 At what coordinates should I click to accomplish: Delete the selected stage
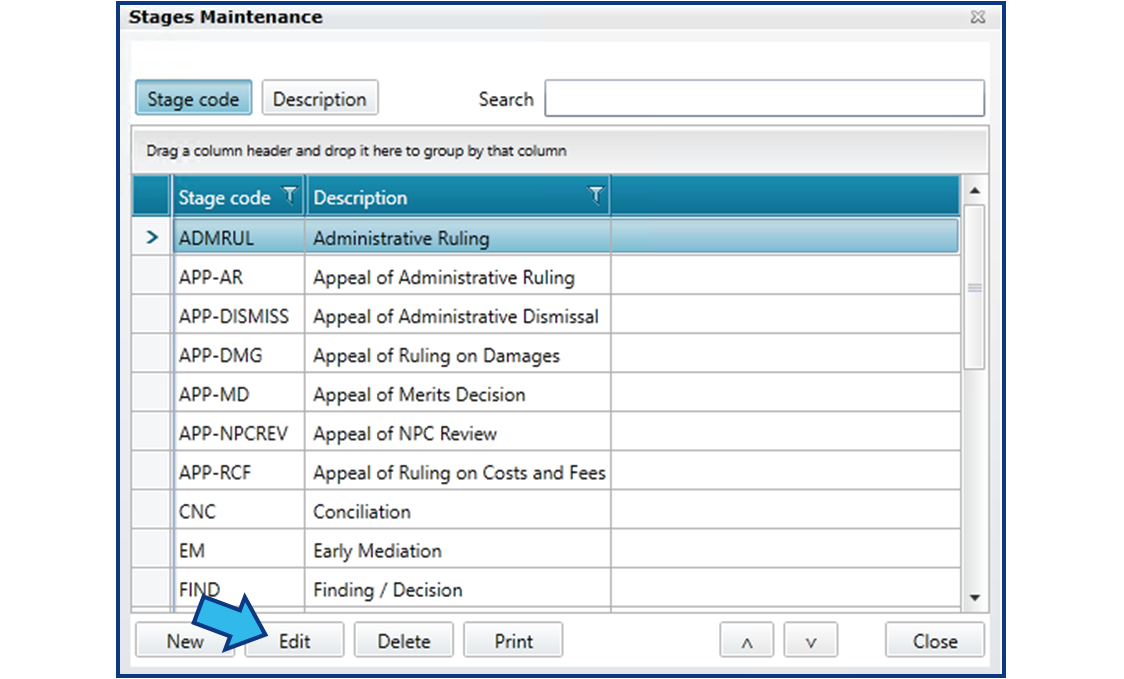[x=404, y=640]
